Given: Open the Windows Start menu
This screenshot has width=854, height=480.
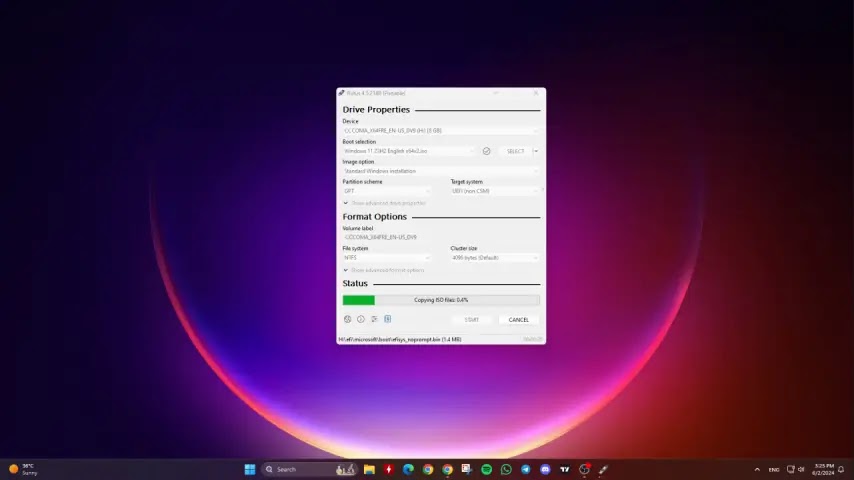Looking at the screenshot, I should [250, 469].
